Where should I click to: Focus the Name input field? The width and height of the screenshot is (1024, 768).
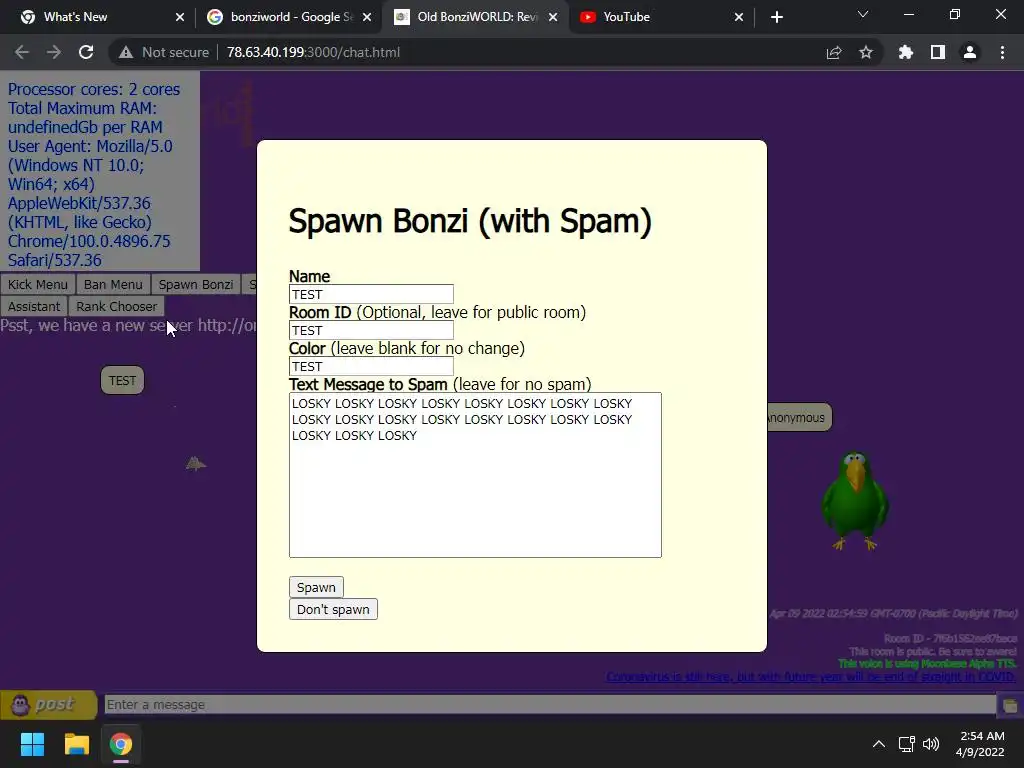pyautogui.click(x=371, y=294)
